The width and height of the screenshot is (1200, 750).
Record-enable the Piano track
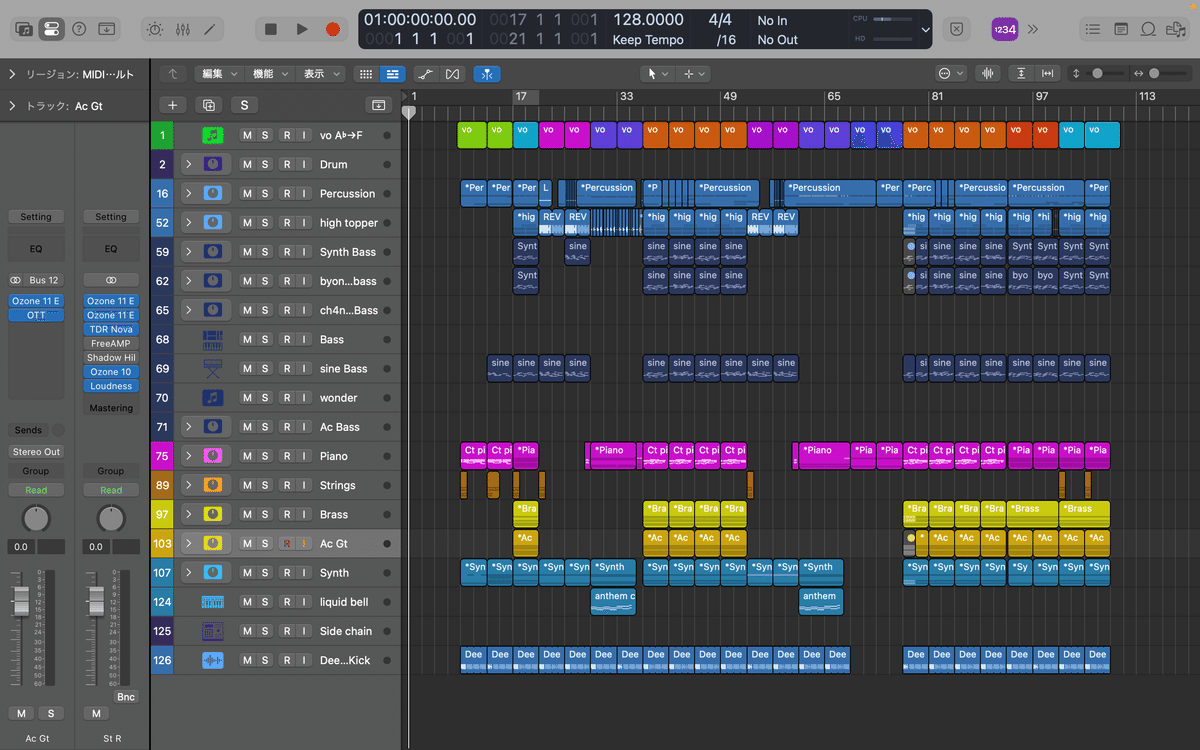tap(286, 456)
